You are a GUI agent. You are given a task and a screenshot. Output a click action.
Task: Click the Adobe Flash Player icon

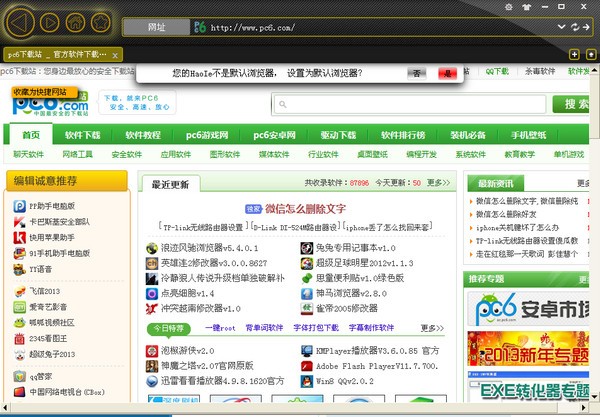(307, 366)
